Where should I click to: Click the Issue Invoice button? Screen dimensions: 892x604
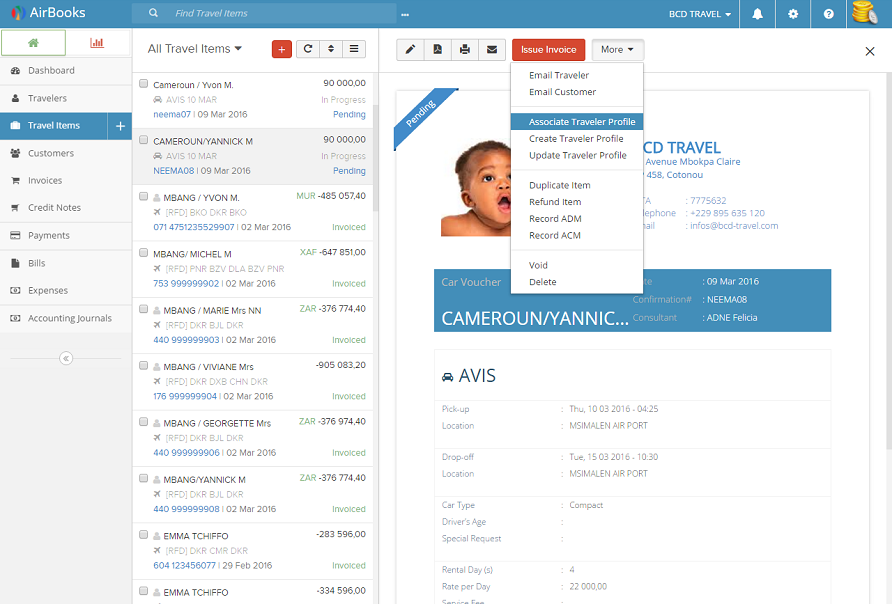coord(548,49)
